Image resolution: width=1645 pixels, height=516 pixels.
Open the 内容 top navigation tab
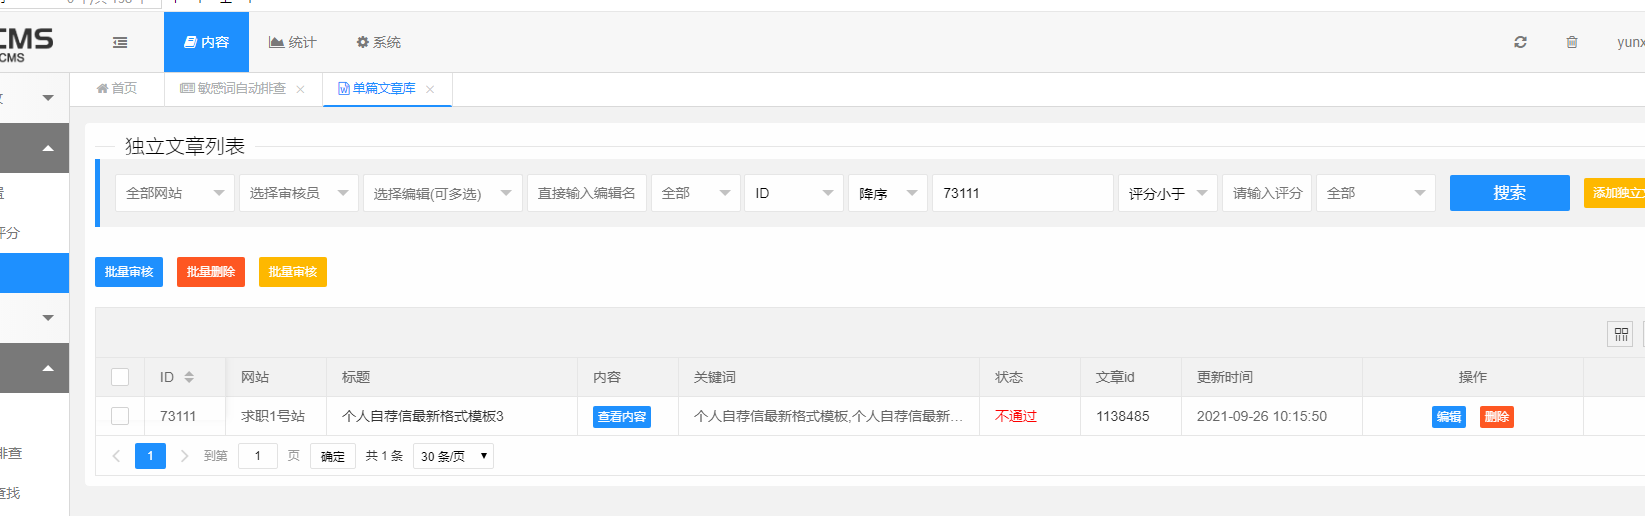pos(206,42)
